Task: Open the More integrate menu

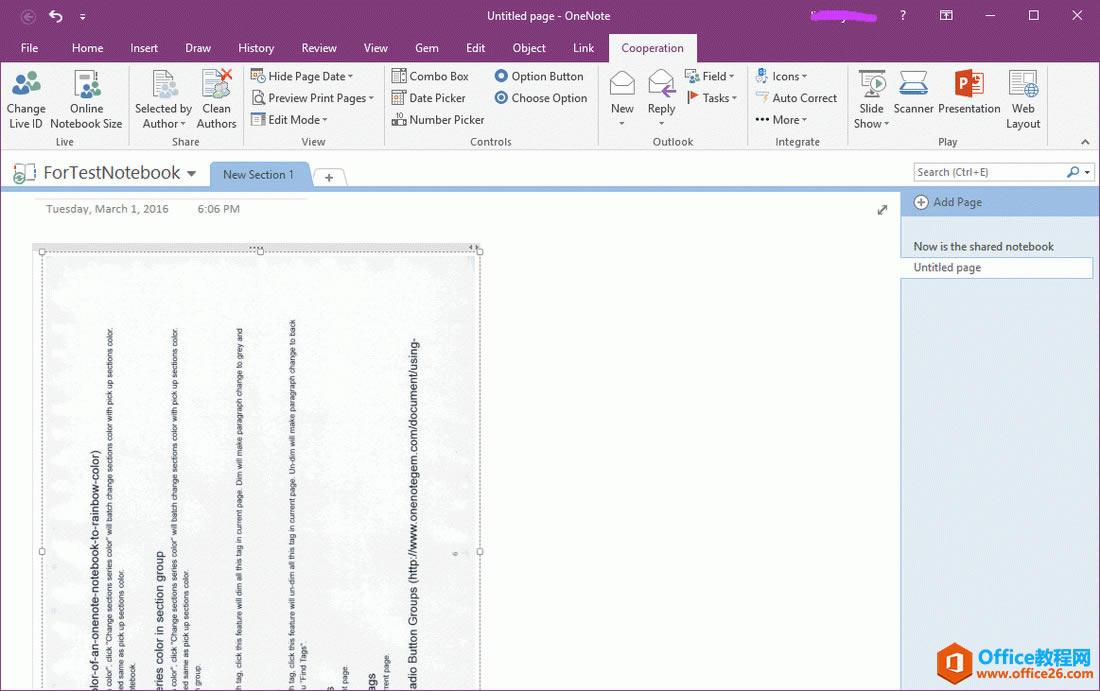Action: (x=781, y=120)
